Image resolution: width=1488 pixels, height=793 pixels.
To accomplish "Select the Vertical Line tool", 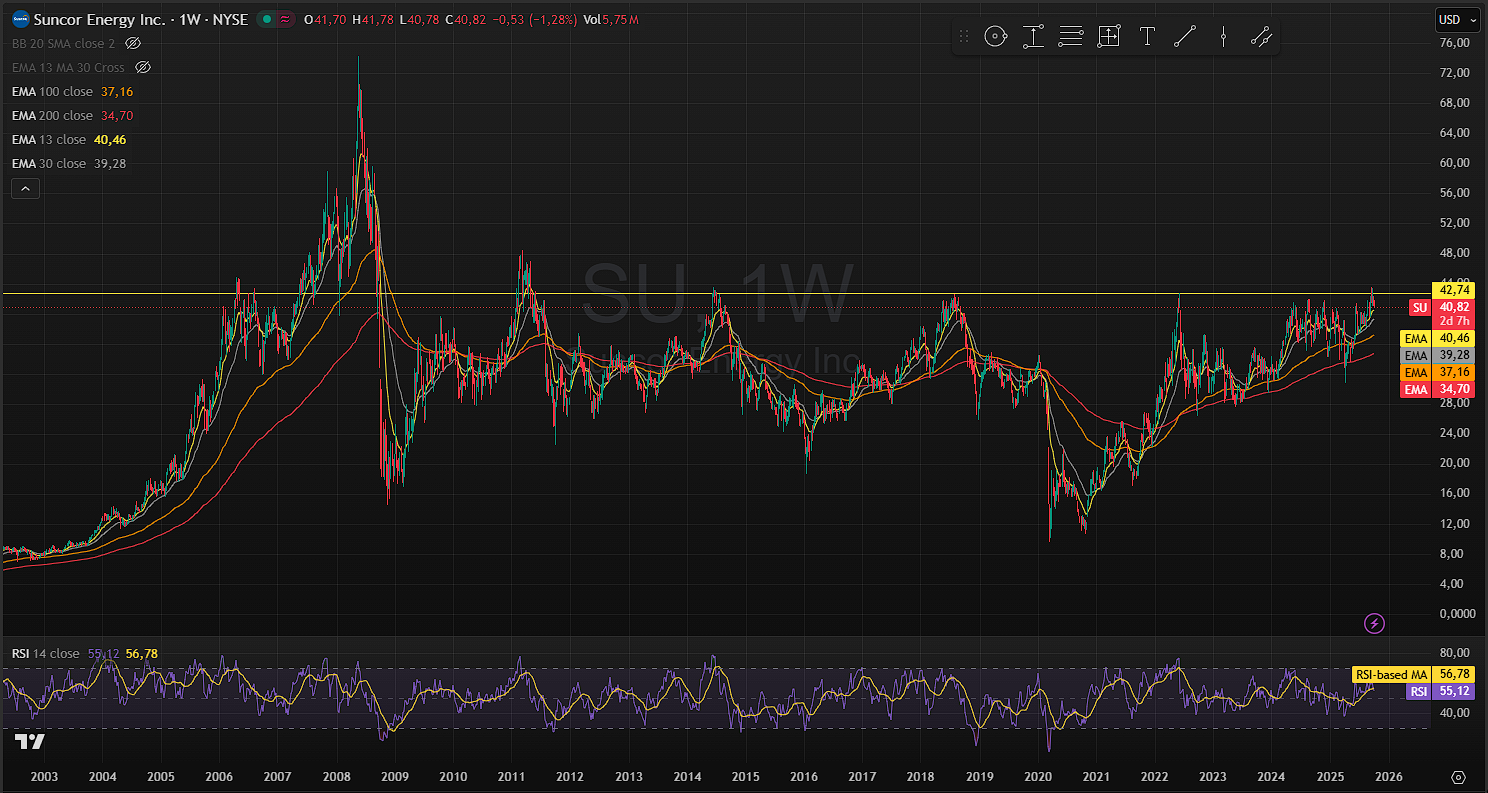I will [1223, 37].
